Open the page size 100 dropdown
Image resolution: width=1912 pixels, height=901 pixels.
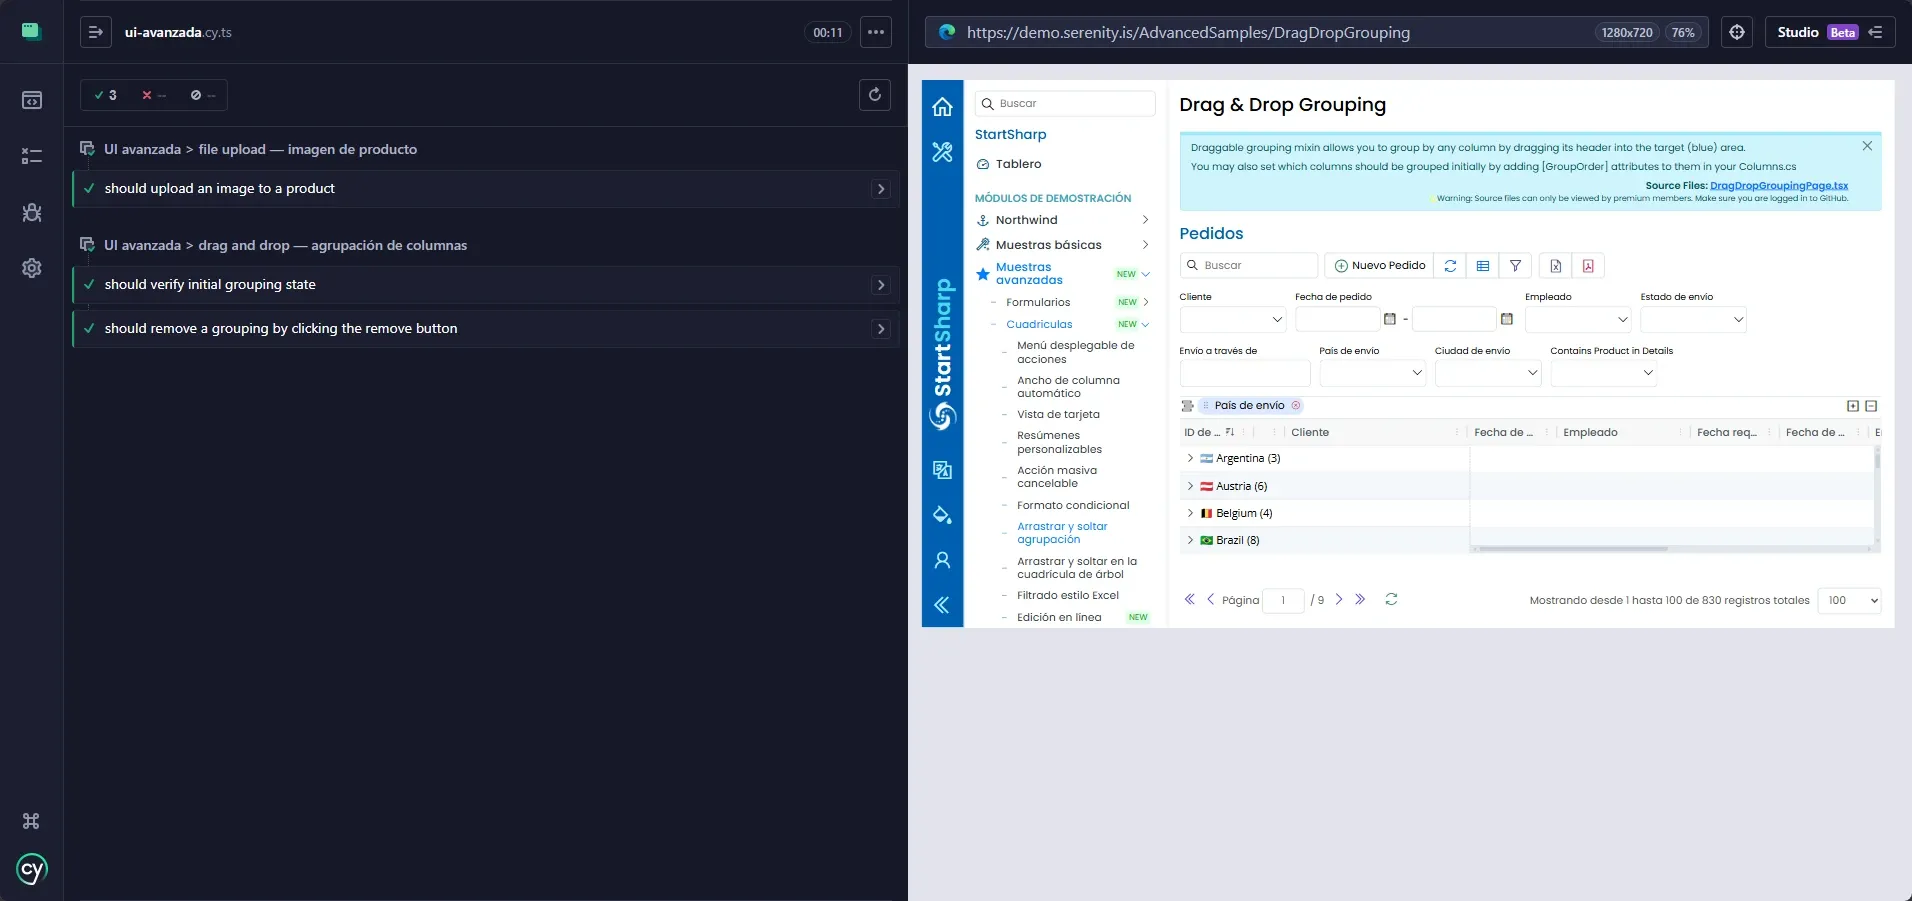pos(1849,600)
